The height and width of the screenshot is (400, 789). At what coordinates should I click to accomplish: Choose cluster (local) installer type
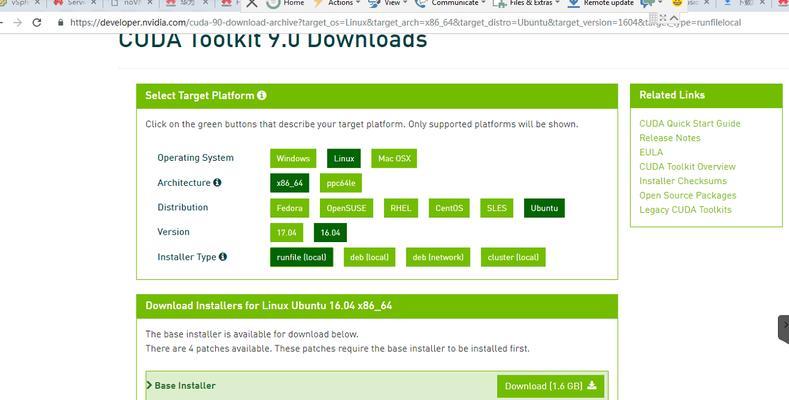(x=513, y=257)
